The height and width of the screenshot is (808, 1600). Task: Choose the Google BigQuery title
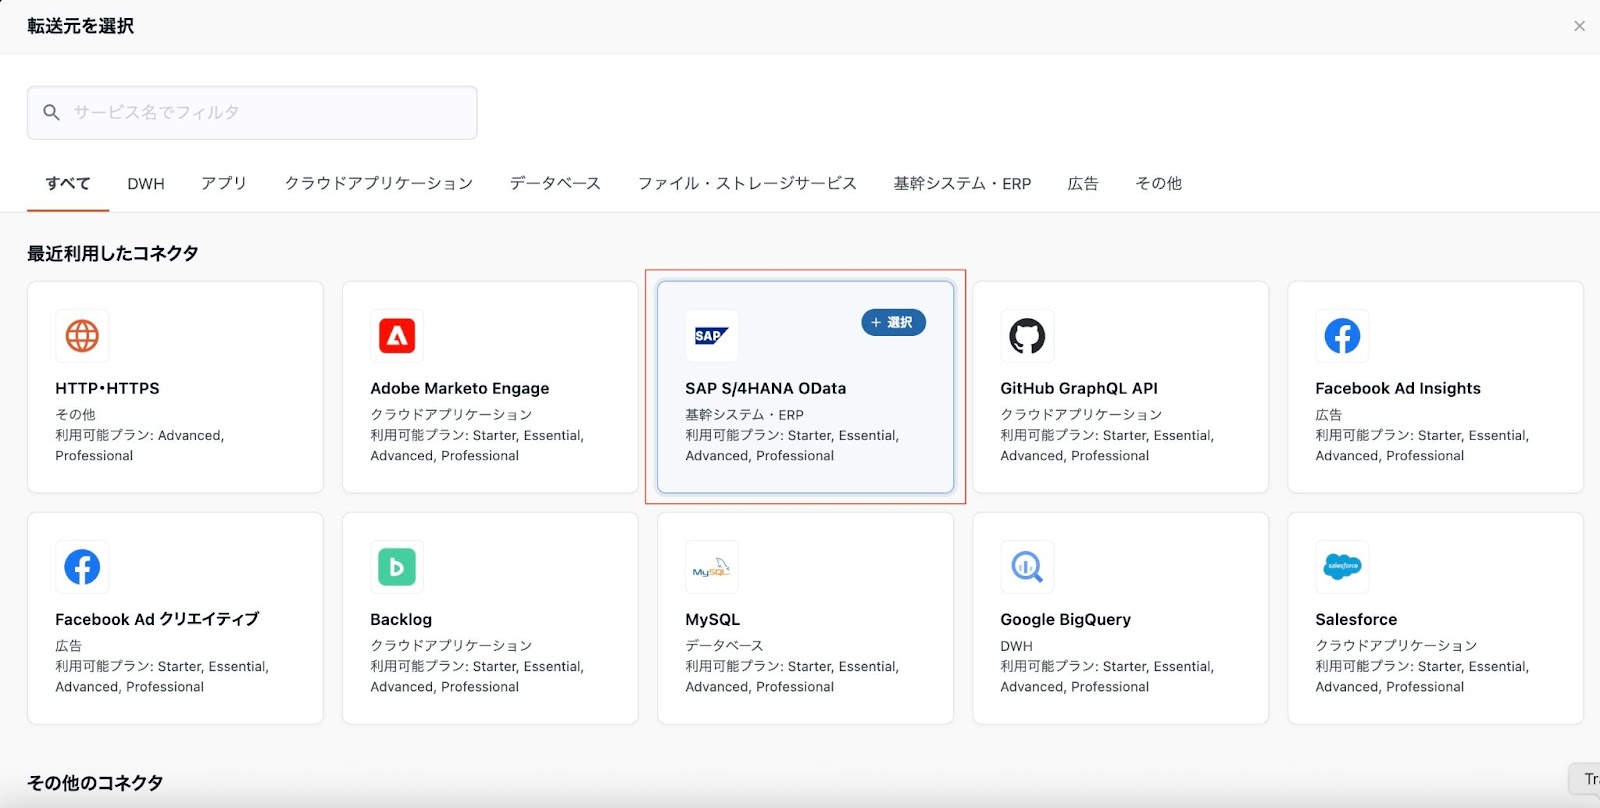point(1066,619)
